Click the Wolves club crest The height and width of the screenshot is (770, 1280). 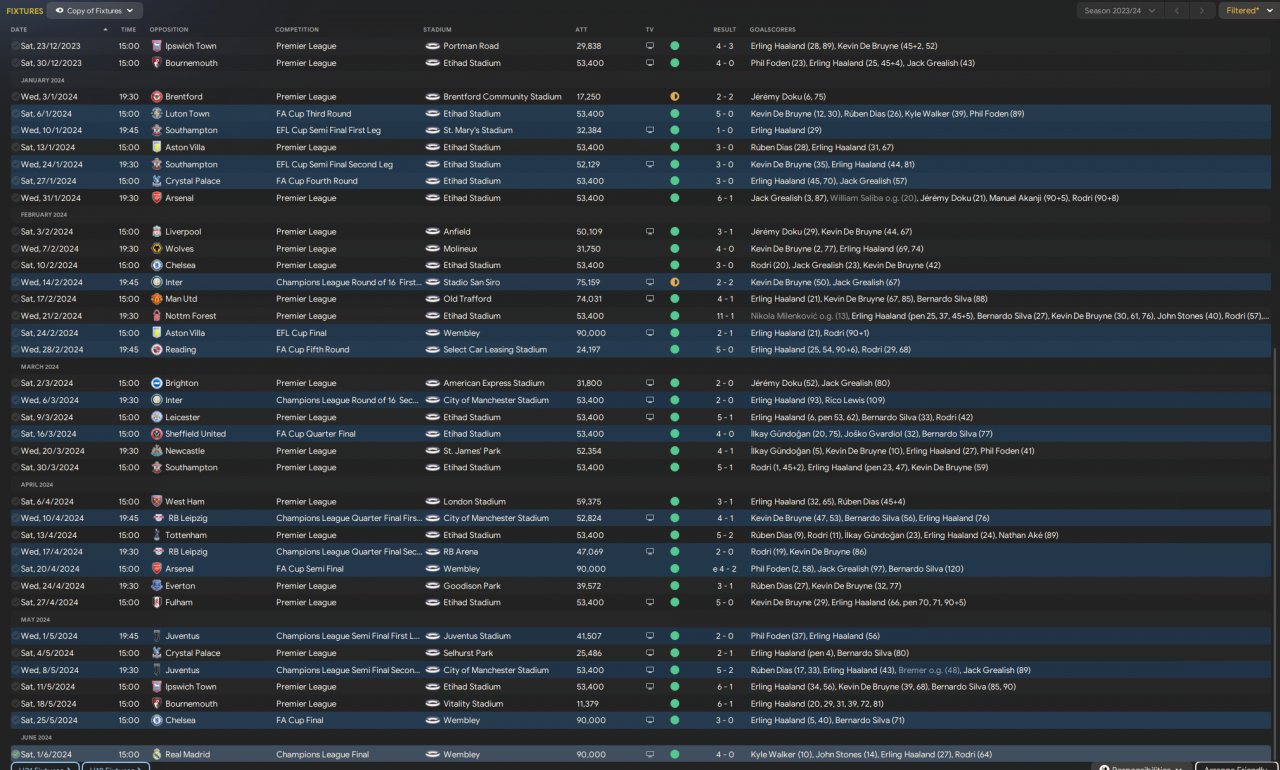157,249
